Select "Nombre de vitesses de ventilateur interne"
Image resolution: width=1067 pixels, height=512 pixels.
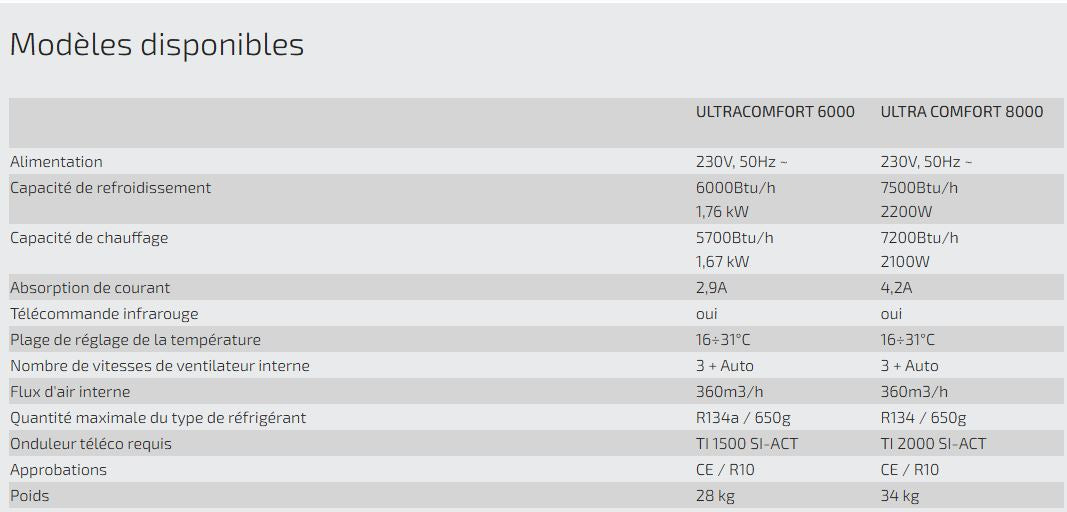point(160,366)
